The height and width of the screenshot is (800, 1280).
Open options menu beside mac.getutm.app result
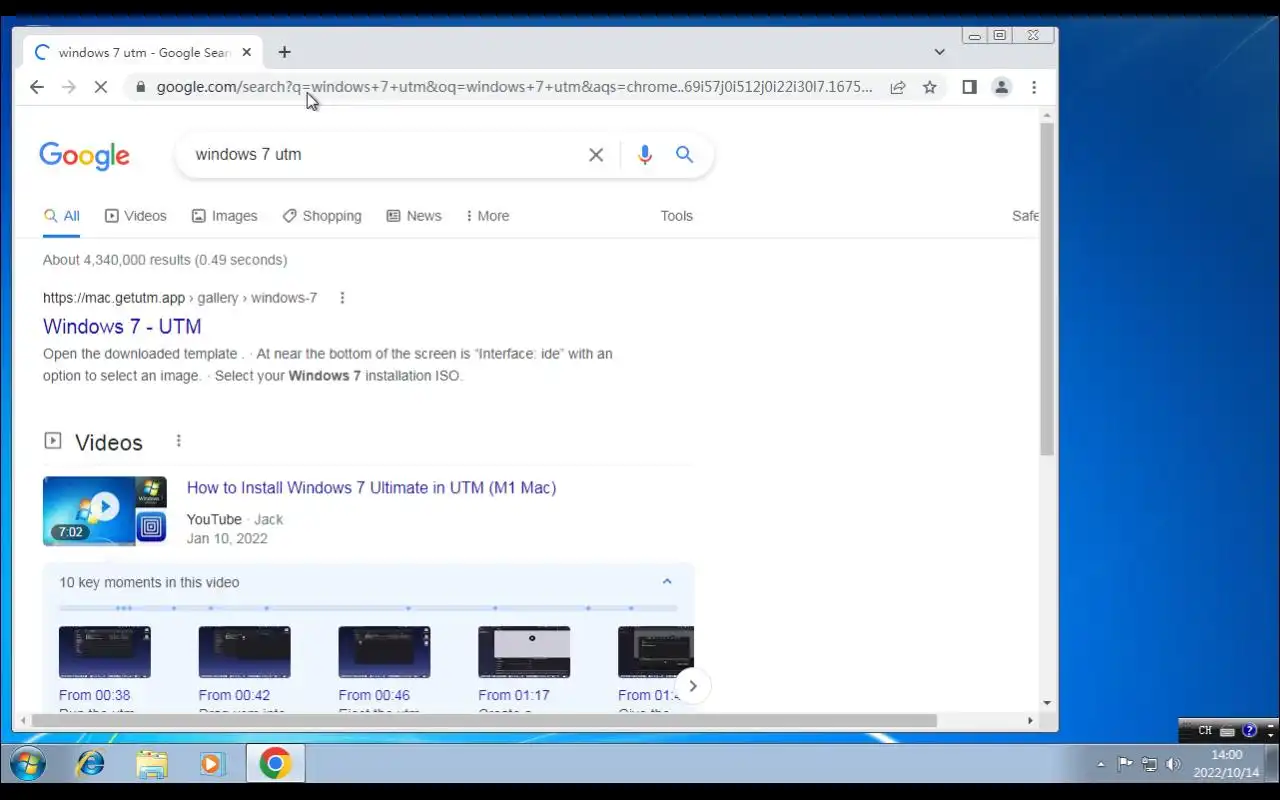click(x=342, y=298)
